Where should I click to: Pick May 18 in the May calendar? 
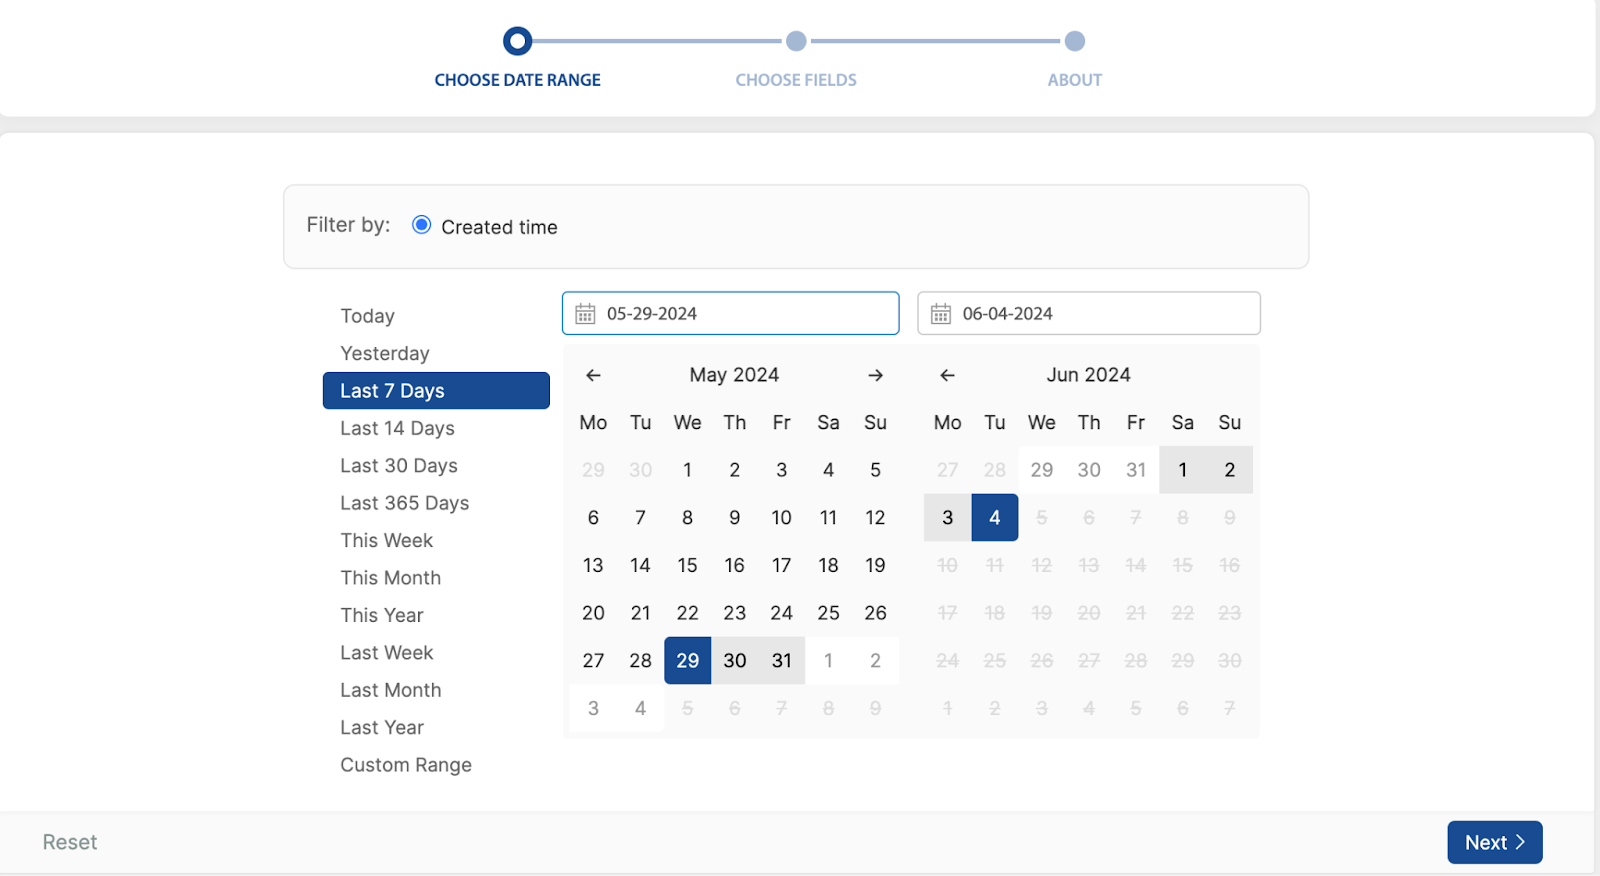tap(829, 565)
